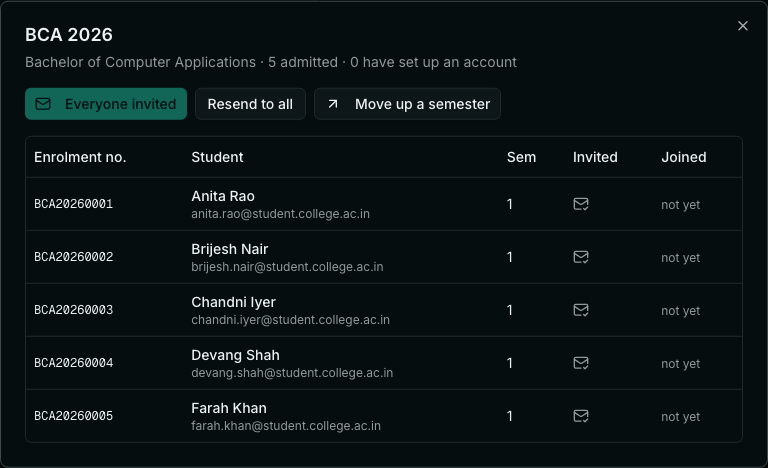Click student name Chandni Iyer
The height and width of the screenshot is (468, 768).
pos(234,302)
